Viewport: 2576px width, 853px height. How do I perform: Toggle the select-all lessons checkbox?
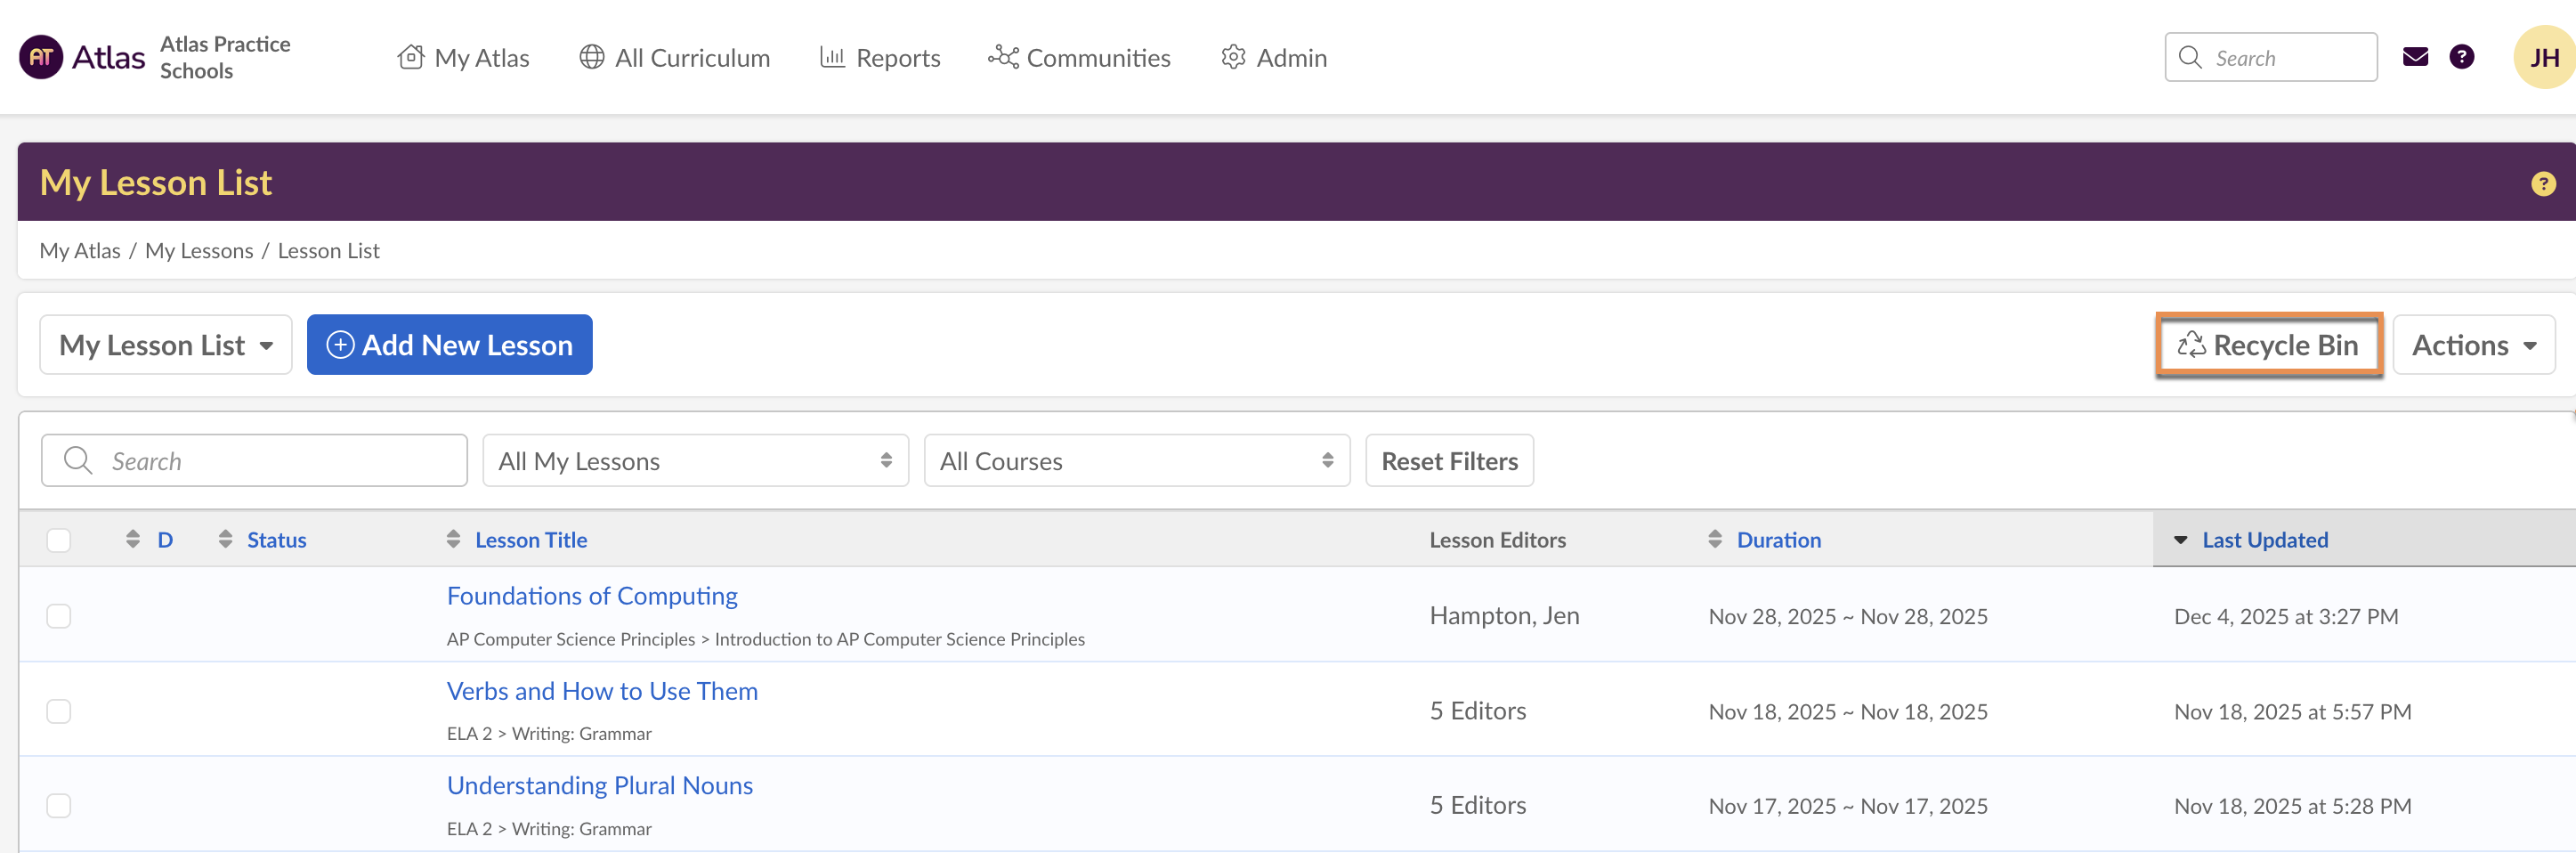(59, 540)
